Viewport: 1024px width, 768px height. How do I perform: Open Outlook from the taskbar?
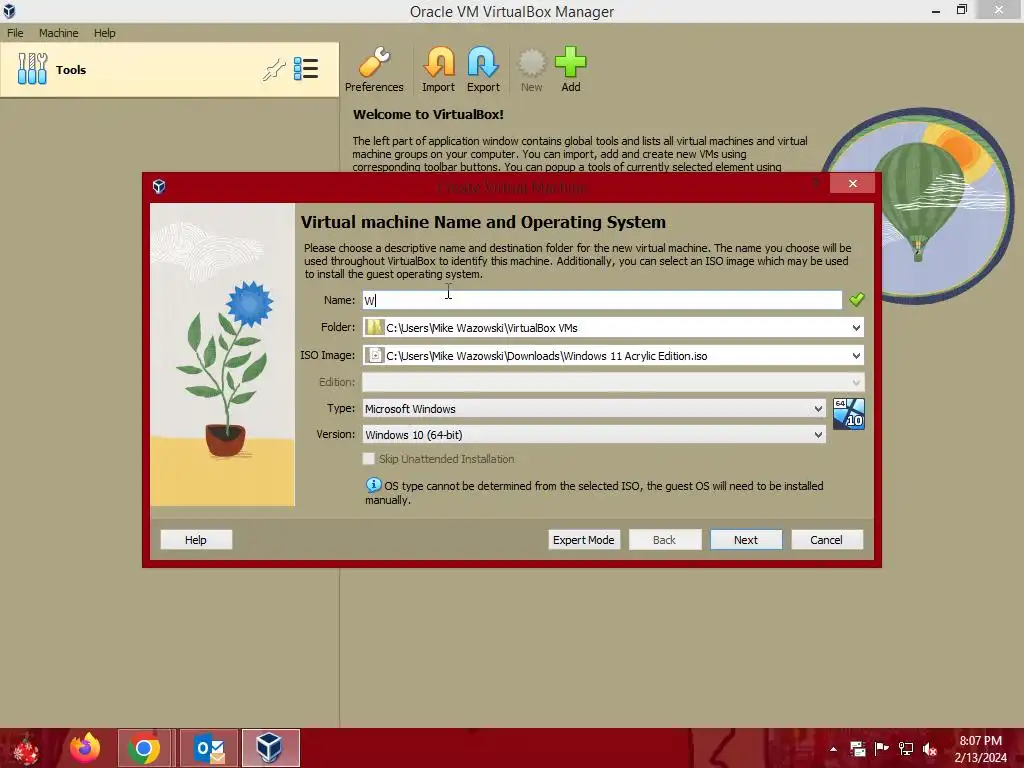tap(209, 748)
